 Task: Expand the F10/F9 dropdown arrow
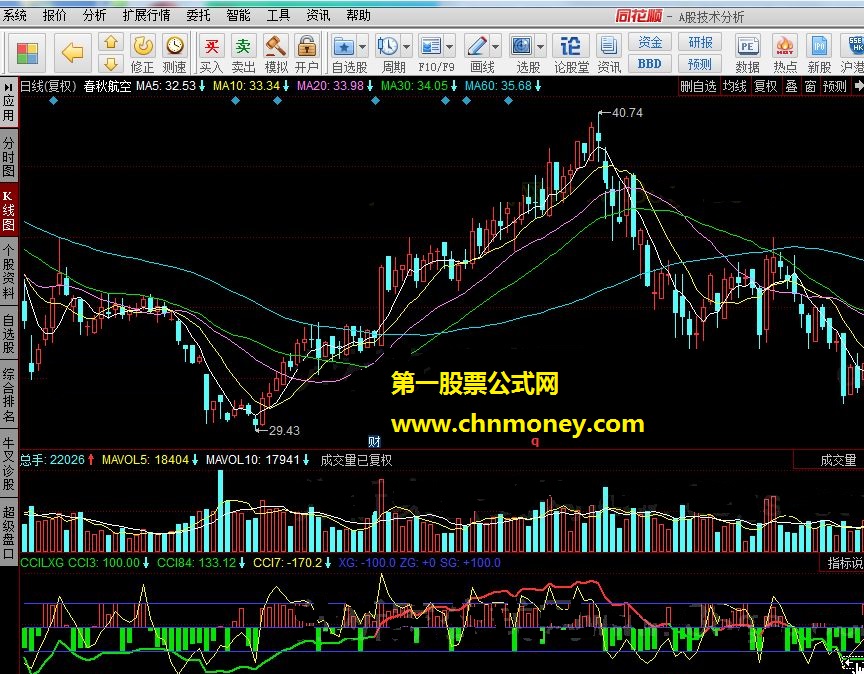tap(449, 47)
